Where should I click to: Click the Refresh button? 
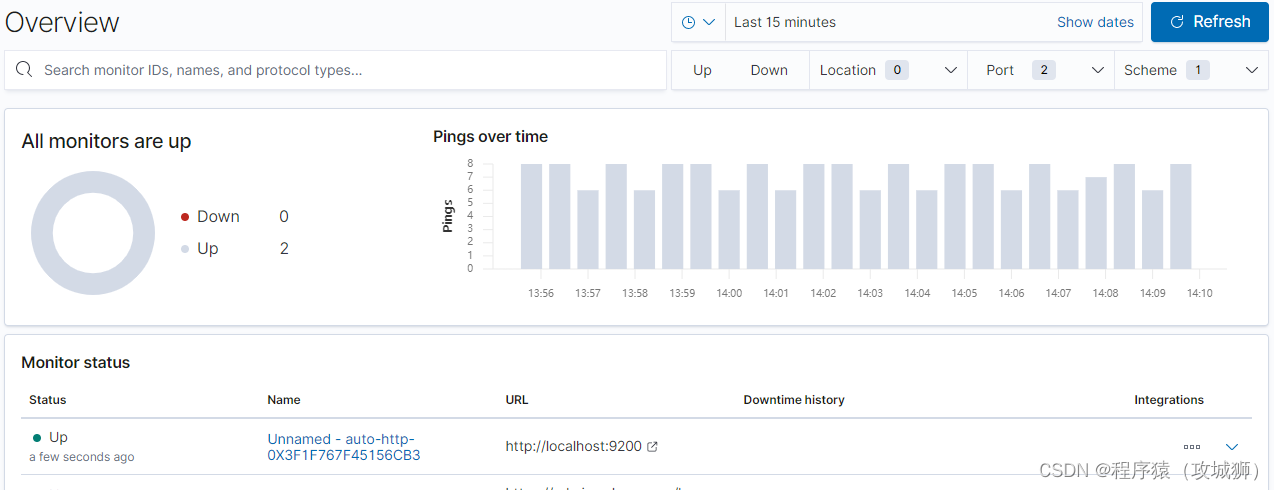coord(1210,22)
